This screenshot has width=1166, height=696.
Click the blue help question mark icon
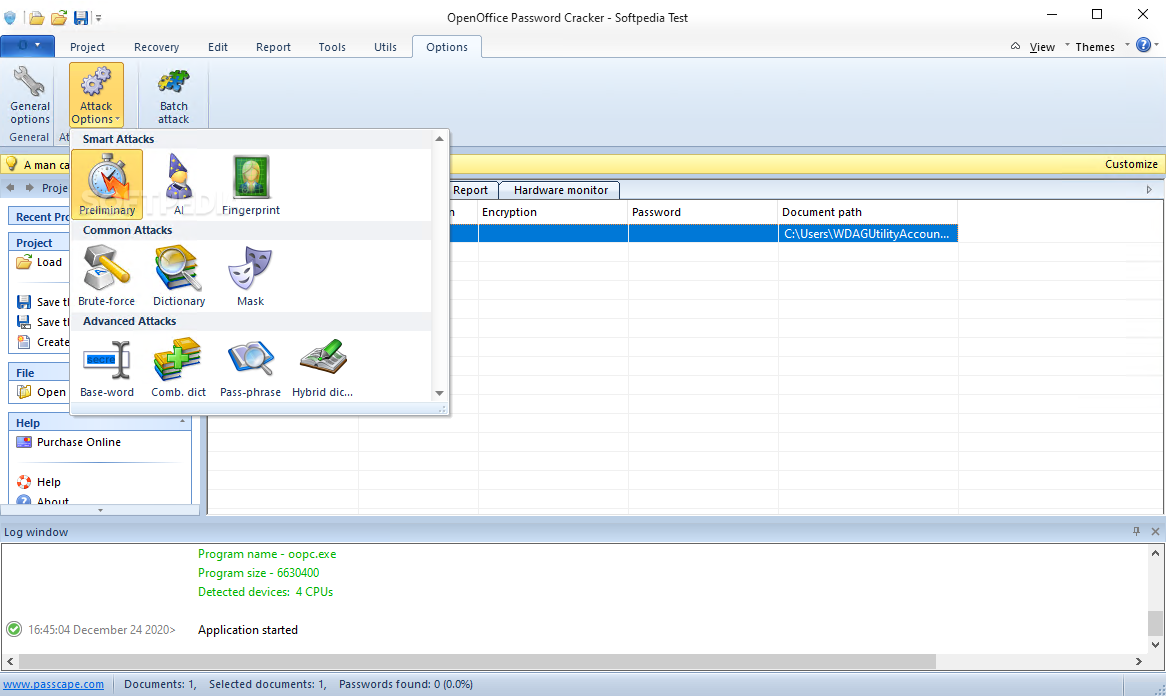[x=1144, y=45]
